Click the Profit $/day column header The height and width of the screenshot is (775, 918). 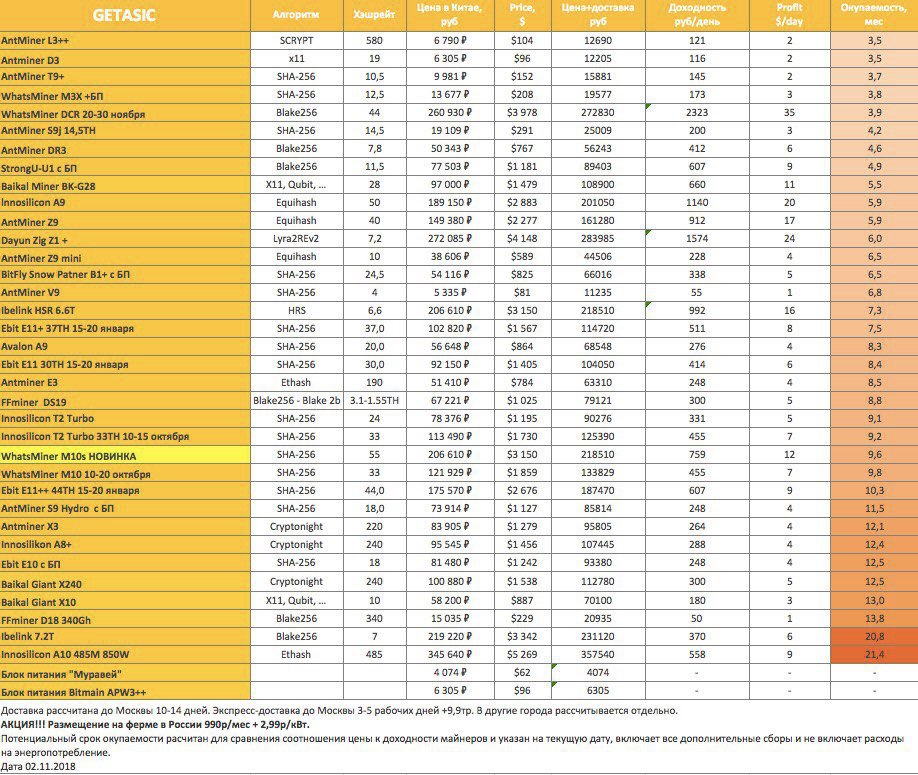[790, 15]
